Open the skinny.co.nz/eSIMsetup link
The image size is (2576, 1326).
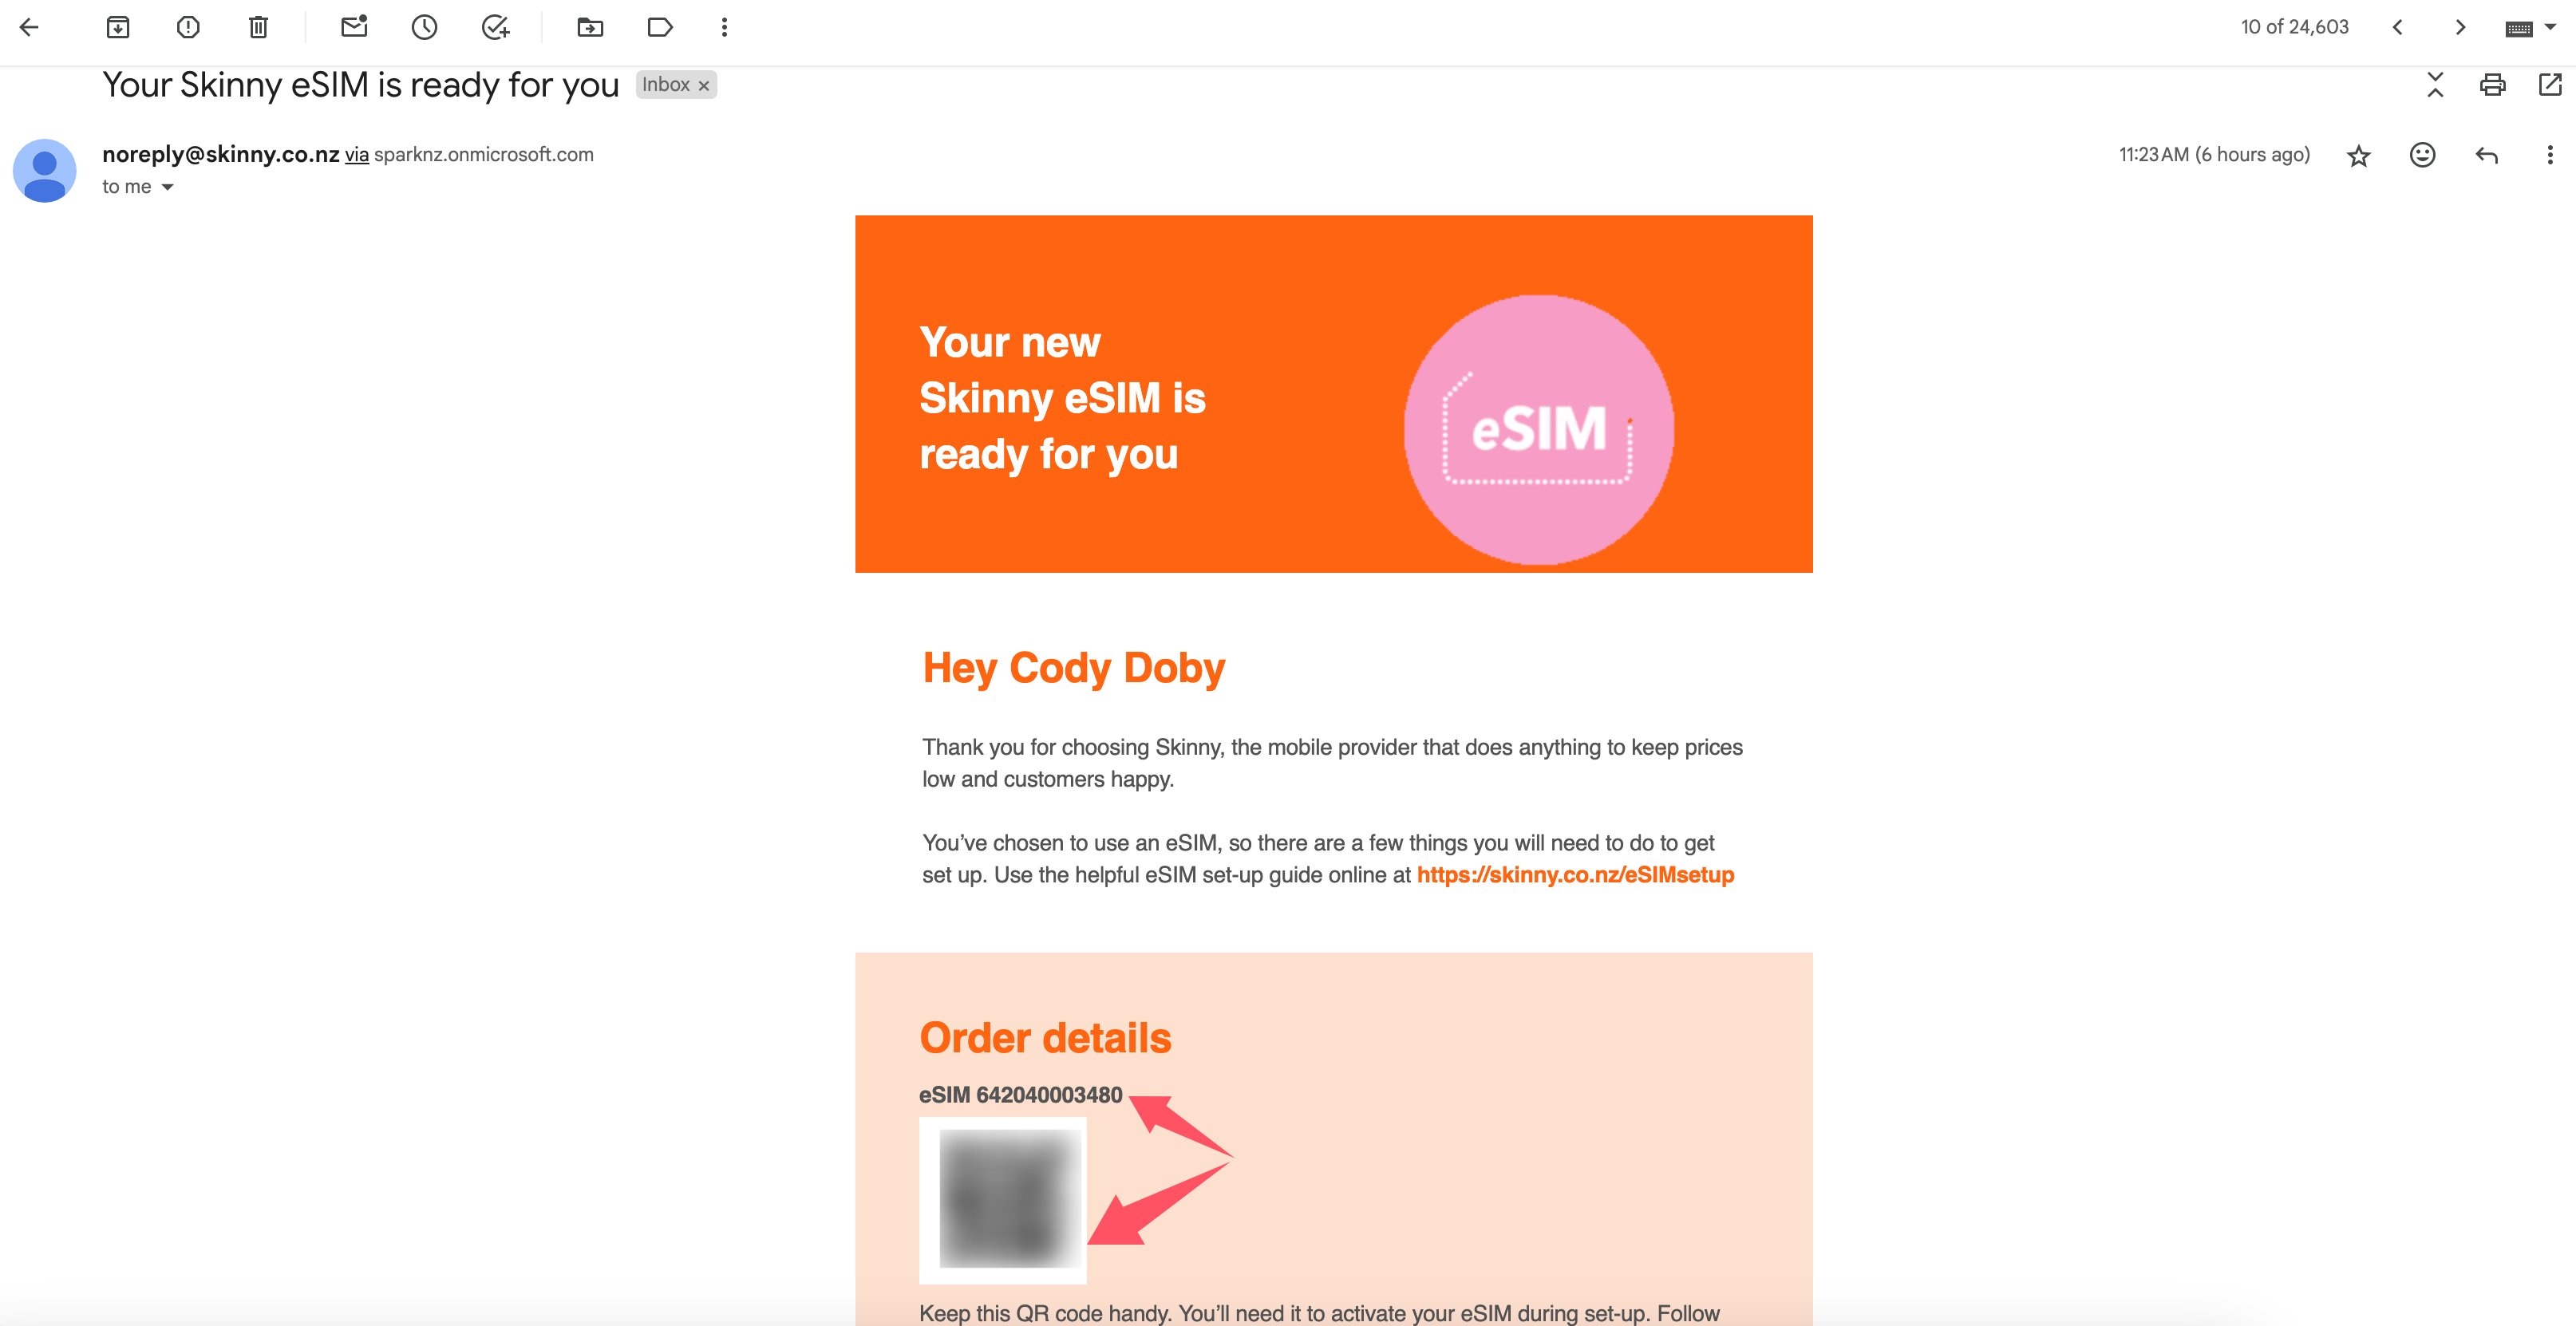click(x=1575, y=875)
